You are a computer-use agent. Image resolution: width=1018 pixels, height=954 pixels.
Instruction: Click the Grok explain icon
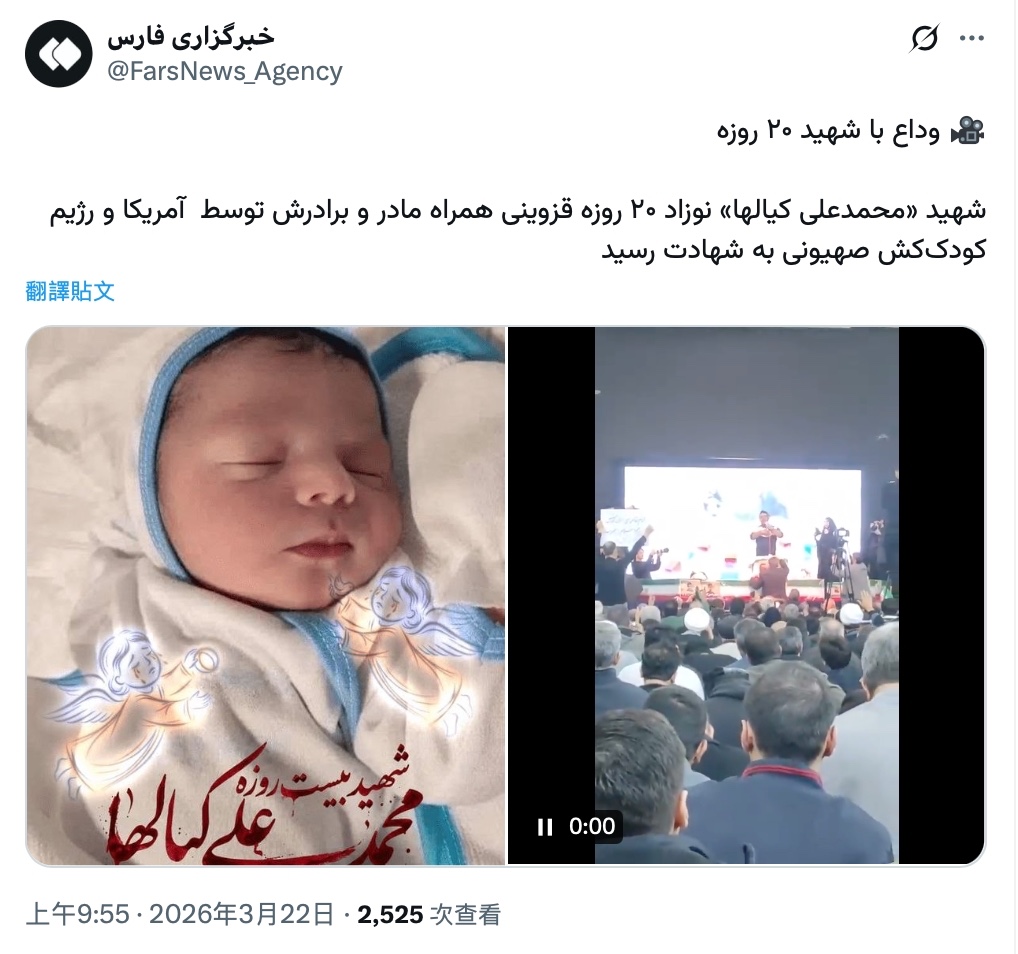[x=923, y=39]
